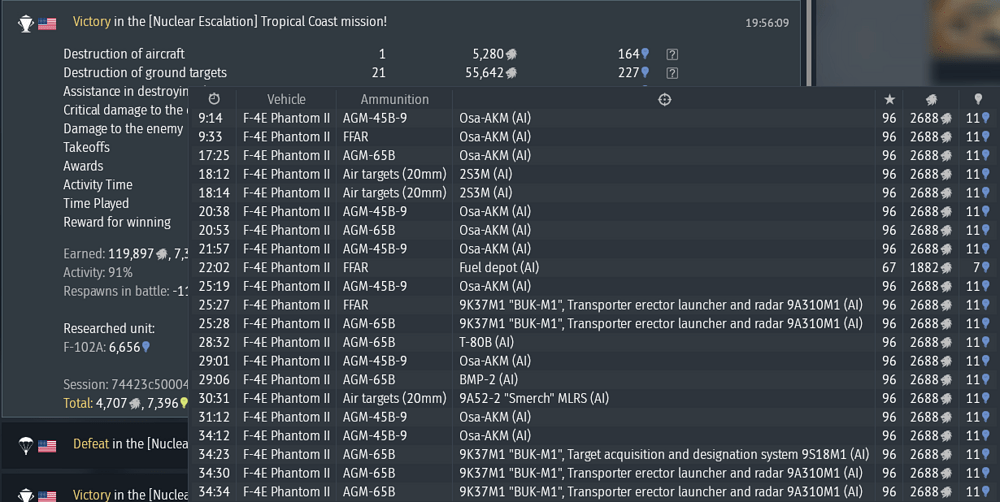Click the research points bulb column header

pos(978,99)
